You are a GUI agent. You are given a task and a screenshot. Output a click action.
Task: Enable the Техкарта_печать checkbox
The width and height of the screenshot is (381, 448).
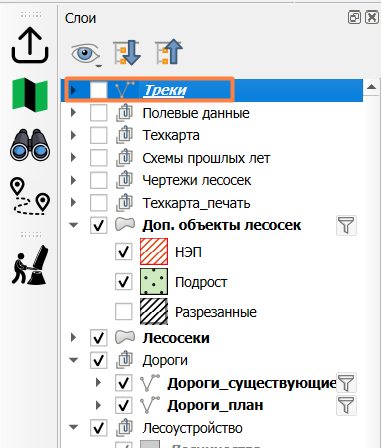99,203
